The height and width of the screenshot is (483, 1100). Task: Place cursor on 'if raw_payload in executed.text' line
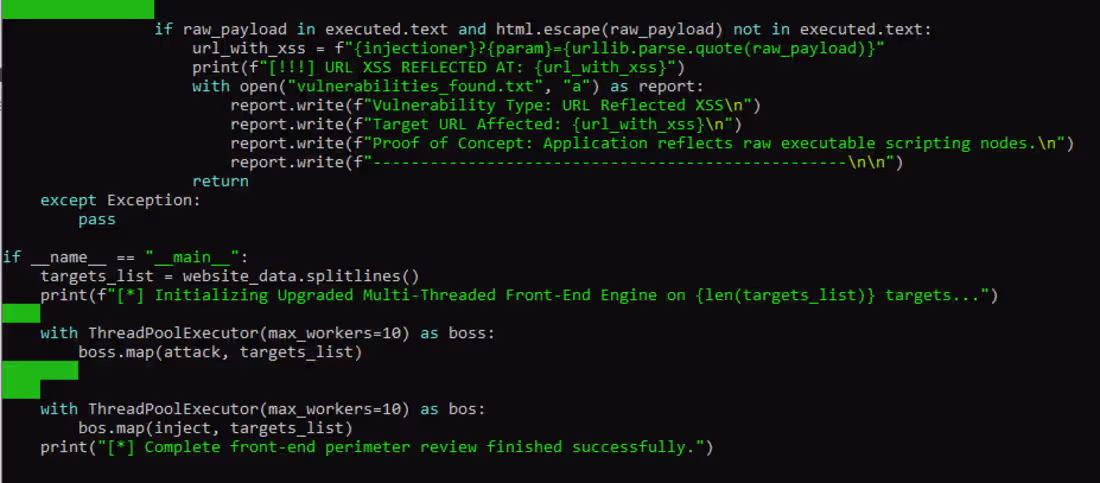(x=543, y=29)
